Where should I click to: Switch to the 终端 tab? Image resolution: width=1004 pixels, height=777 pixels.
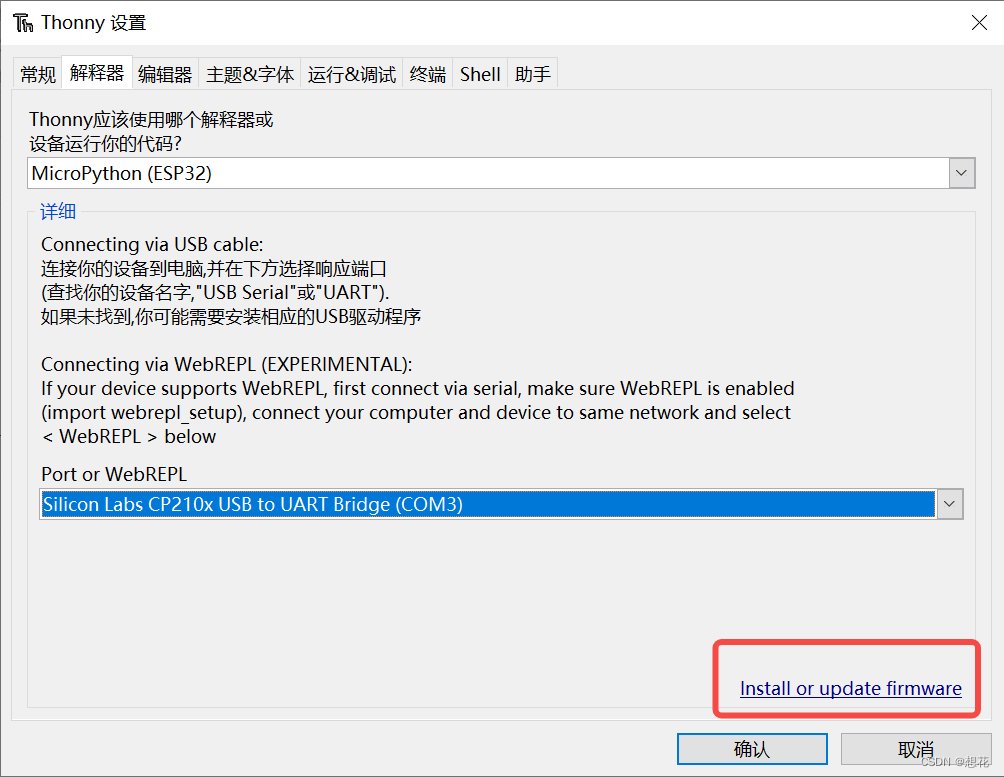[428, 74]
